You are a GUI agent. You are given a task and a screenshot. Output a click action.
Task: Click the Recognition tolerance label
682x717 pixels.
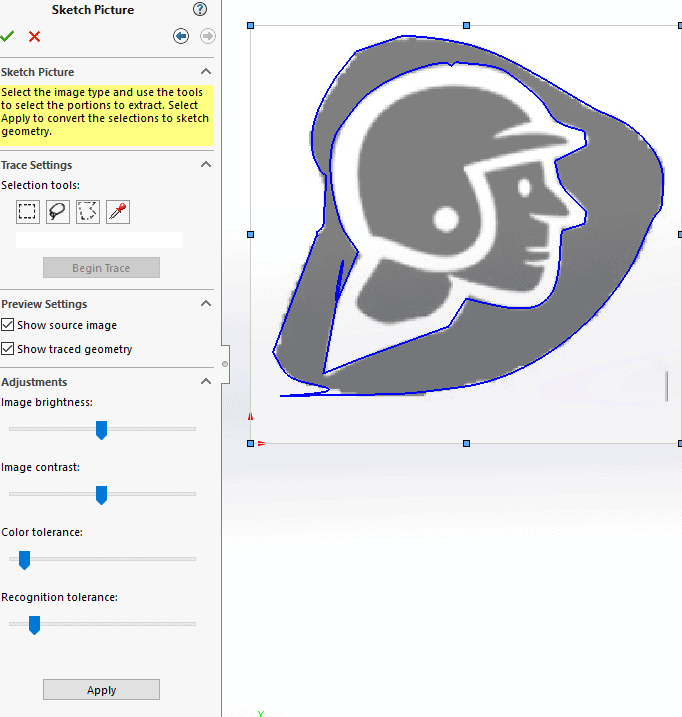point(59,597)
